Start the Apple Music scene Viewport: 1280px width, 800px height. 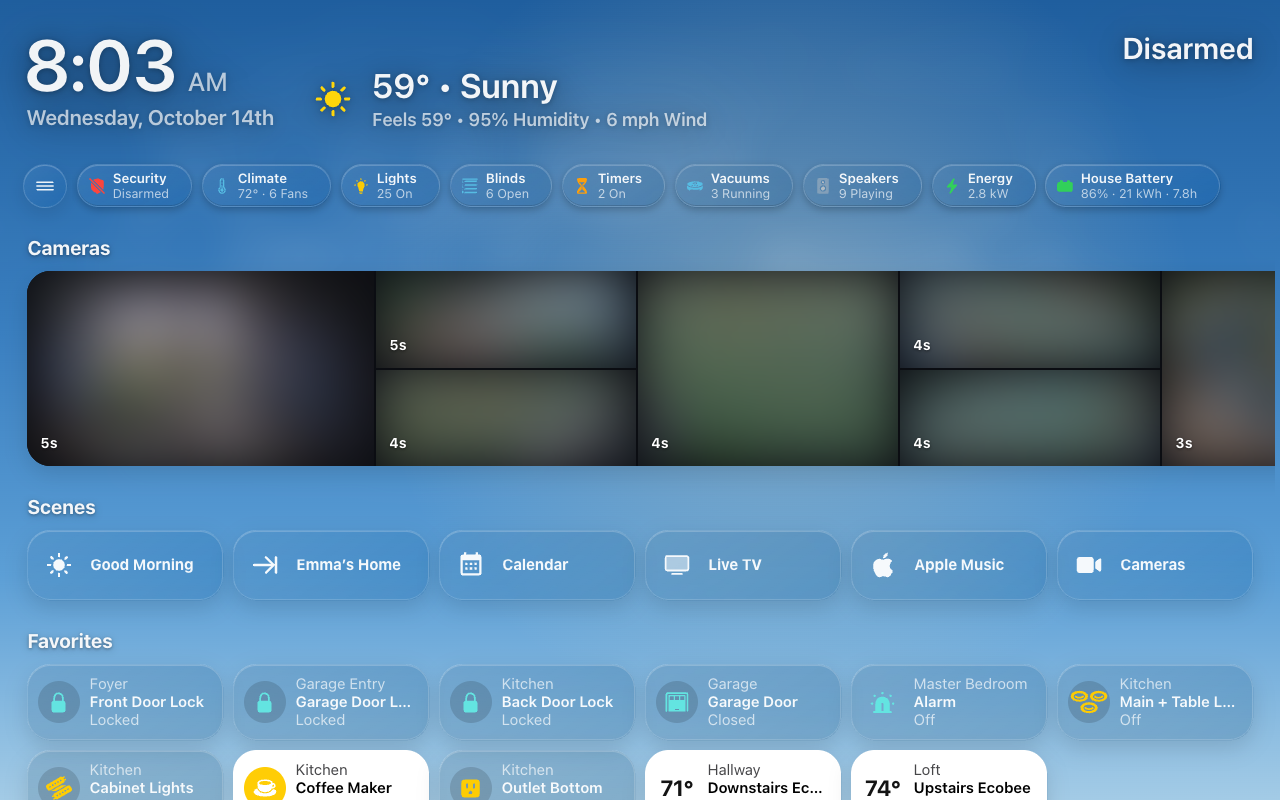pos(949,565)
